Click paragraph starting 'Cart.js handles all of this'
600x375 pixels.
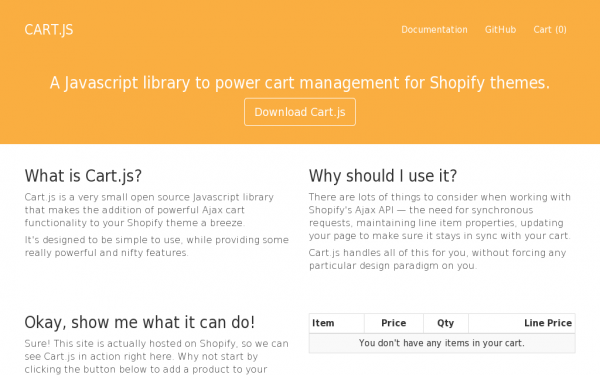tap(437, 259)
